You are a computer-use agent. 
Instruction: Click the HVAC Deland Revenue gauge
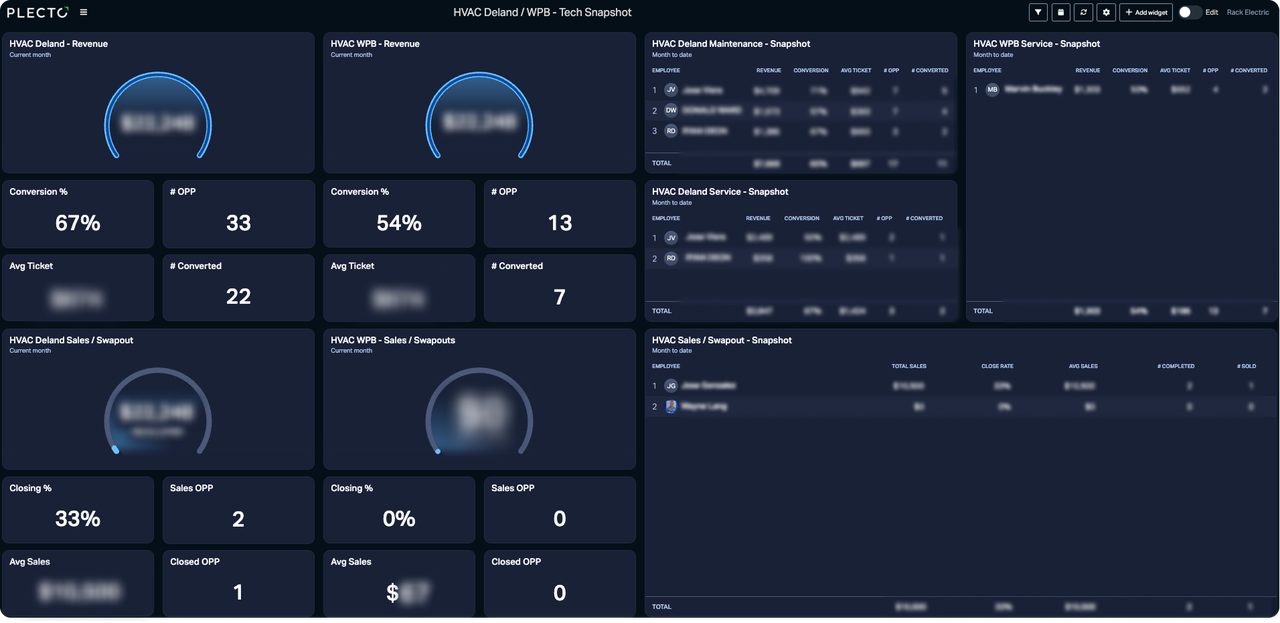[157, 118]
